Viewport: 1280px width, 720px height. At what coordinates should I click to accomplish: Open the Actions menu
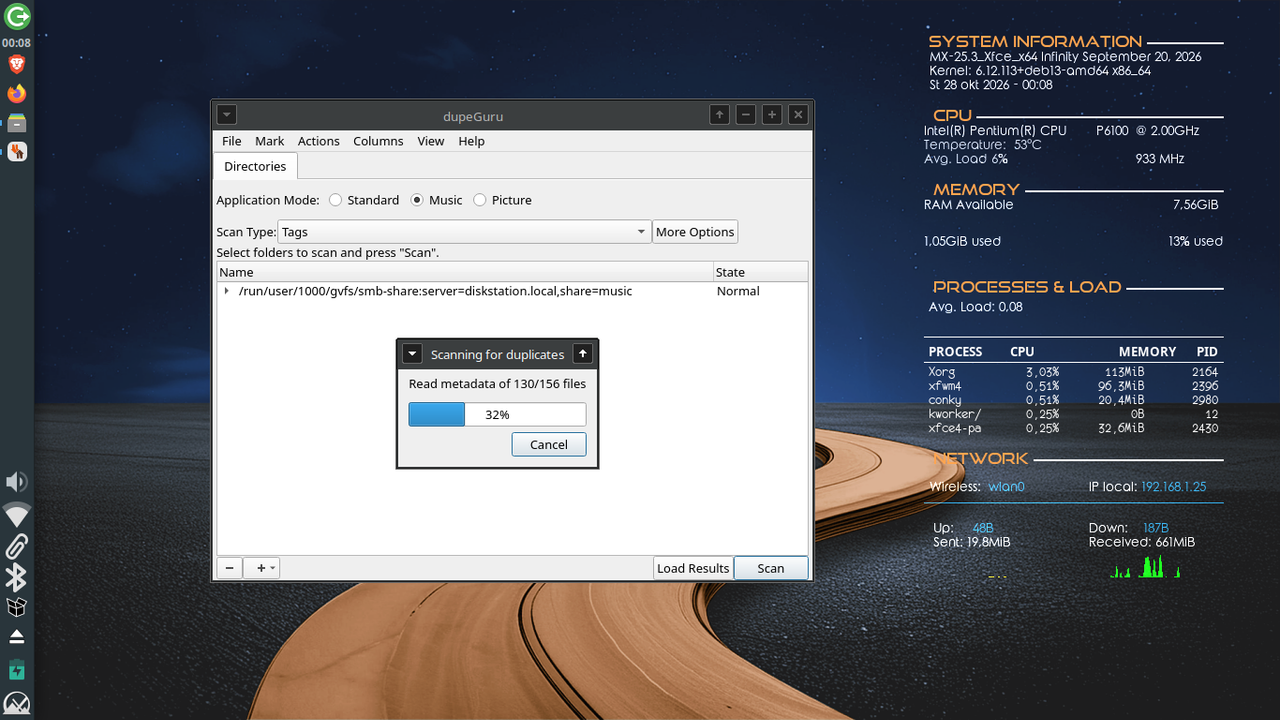[319, 141]
